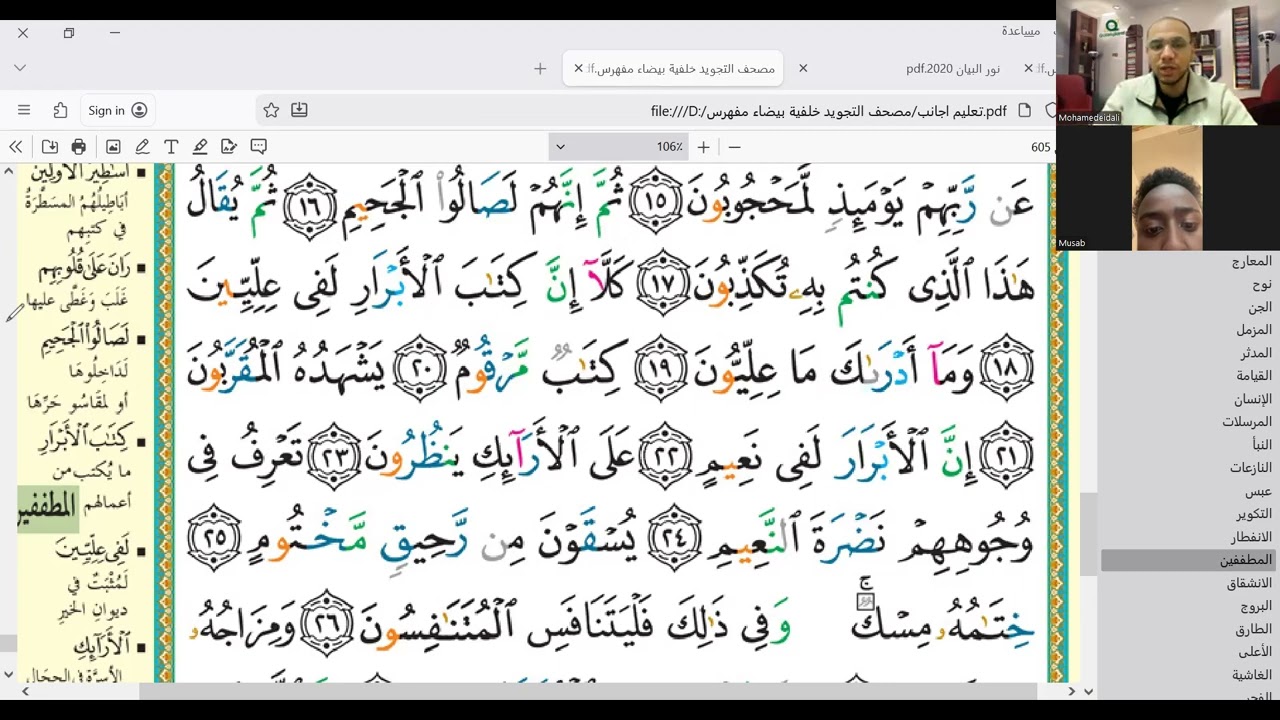Click the horizontal scrollbar right arrow

click(x=1072, y=691)
